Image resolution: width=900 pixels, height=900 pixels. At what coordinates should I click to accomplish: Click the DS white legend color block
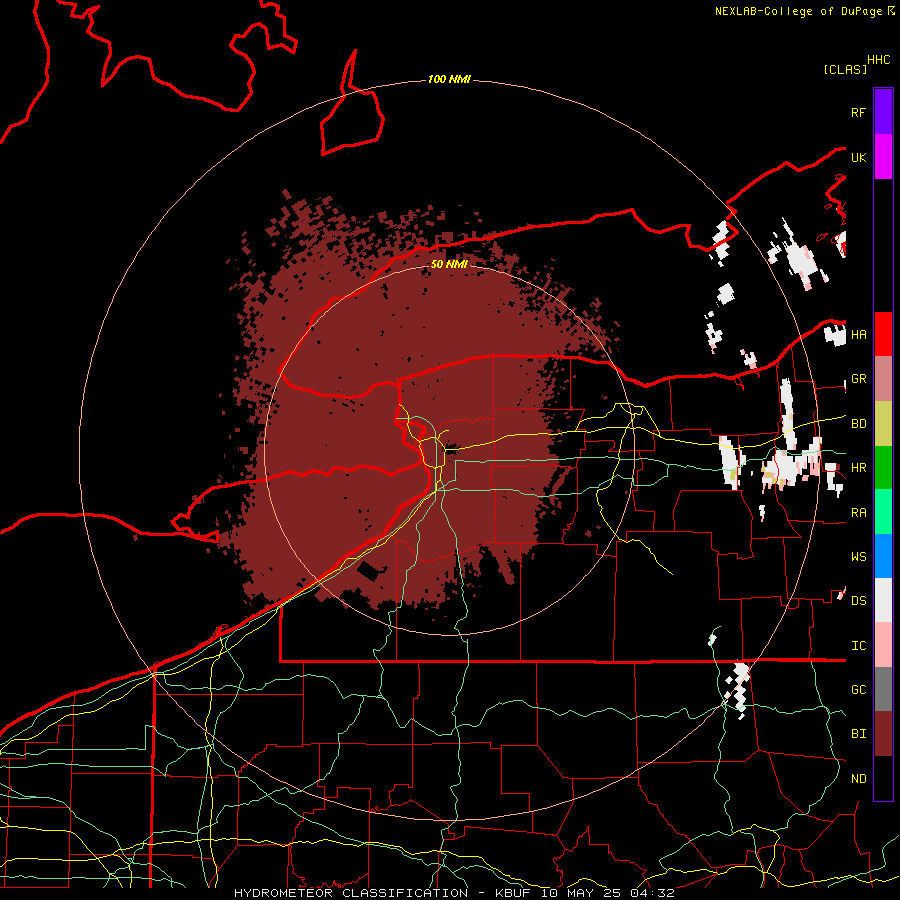tap(883, 600)
